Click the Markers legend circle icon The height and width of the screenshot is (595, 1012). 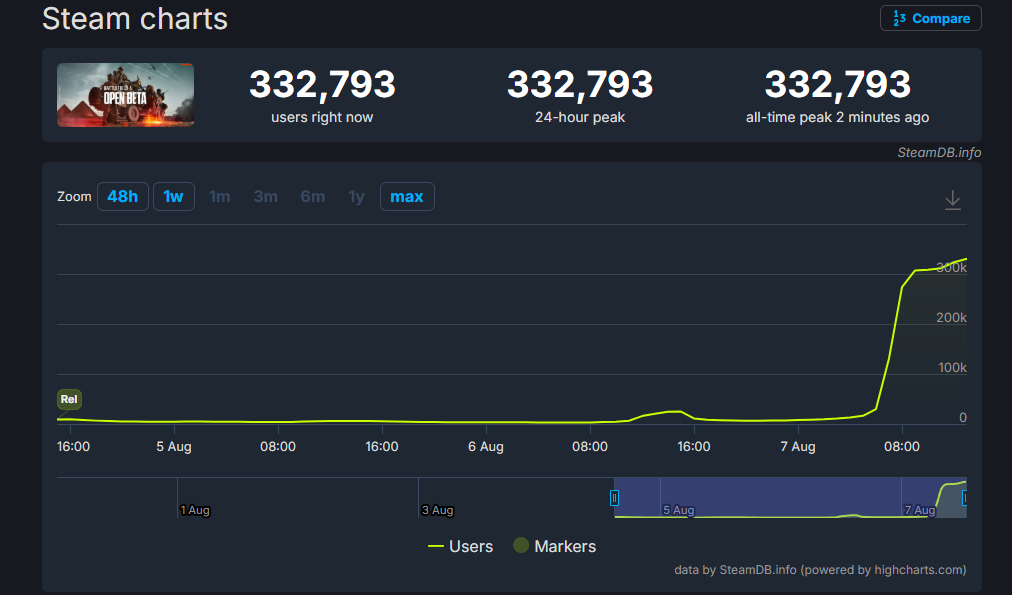coord(520,546)
